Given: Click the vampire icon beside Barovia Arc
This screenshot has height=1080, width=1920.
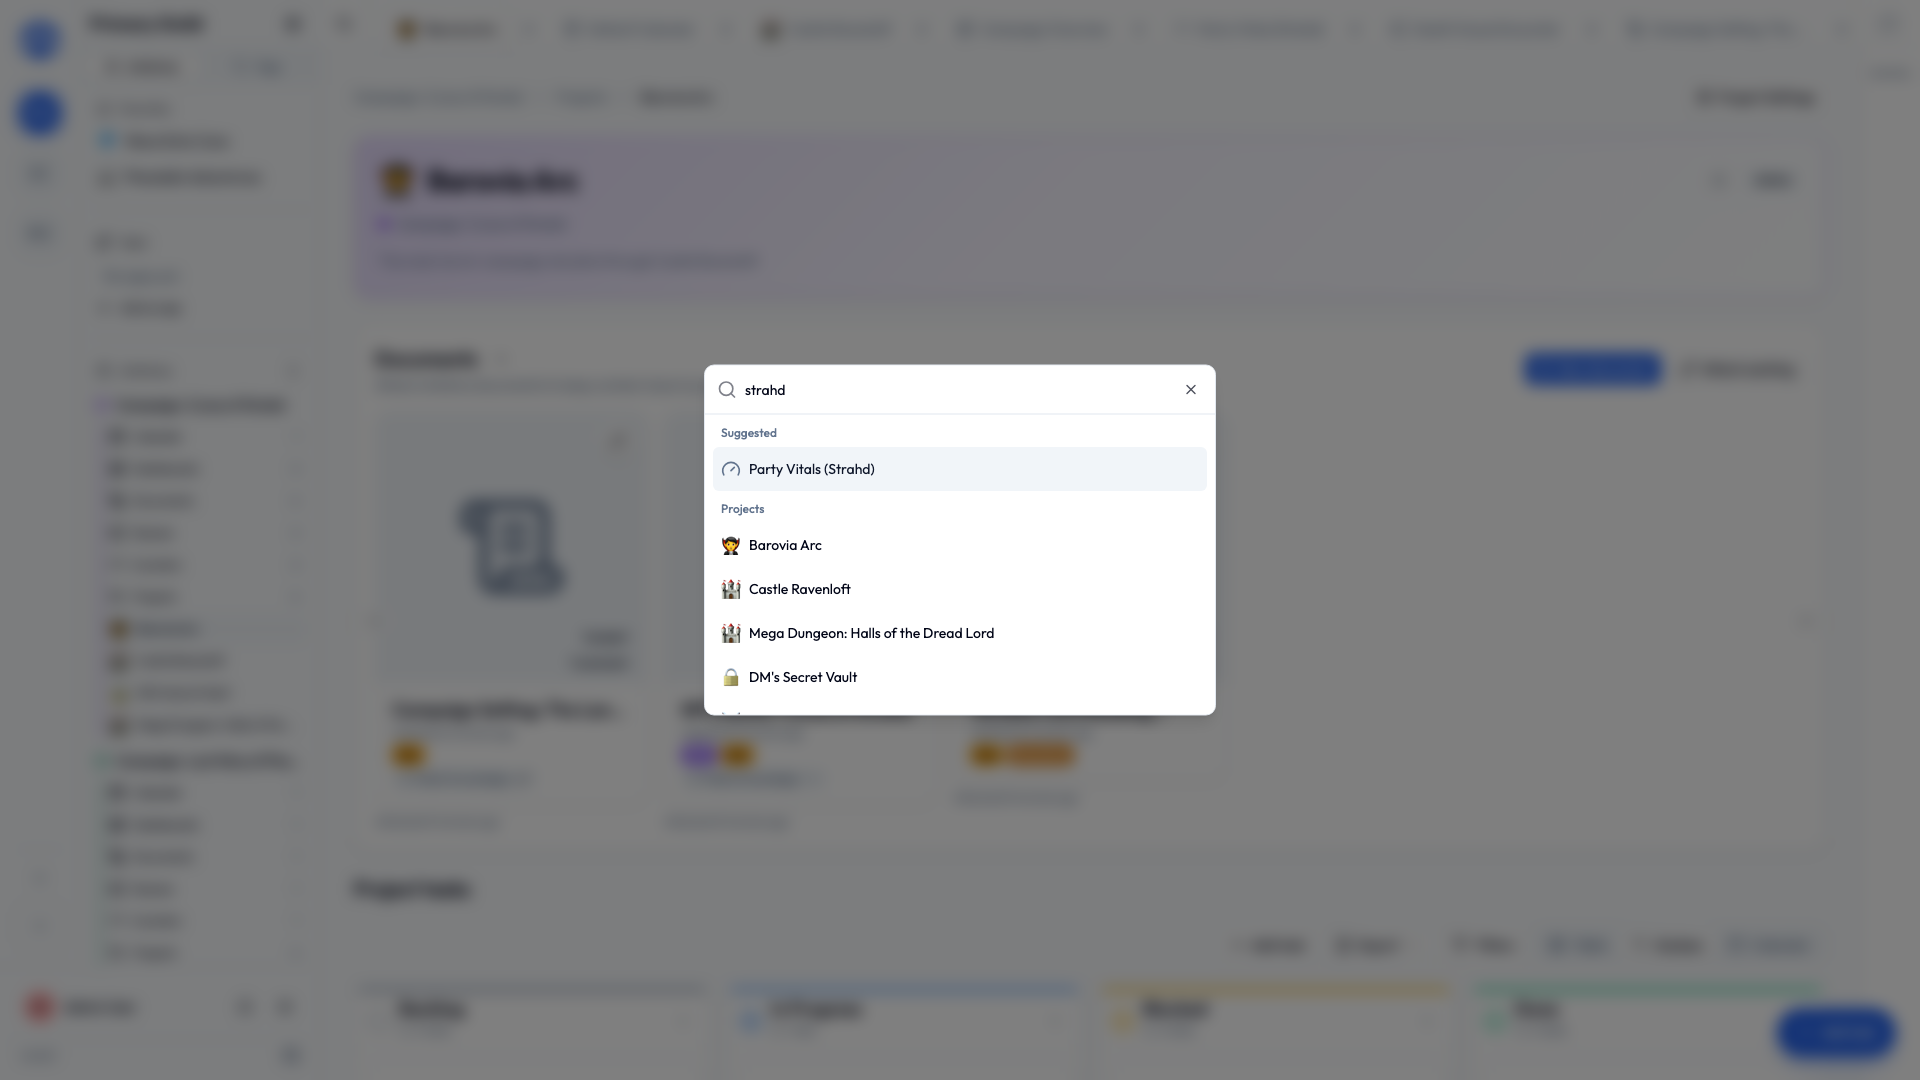Looking at the screenshot, I should [x=731, y=545].
